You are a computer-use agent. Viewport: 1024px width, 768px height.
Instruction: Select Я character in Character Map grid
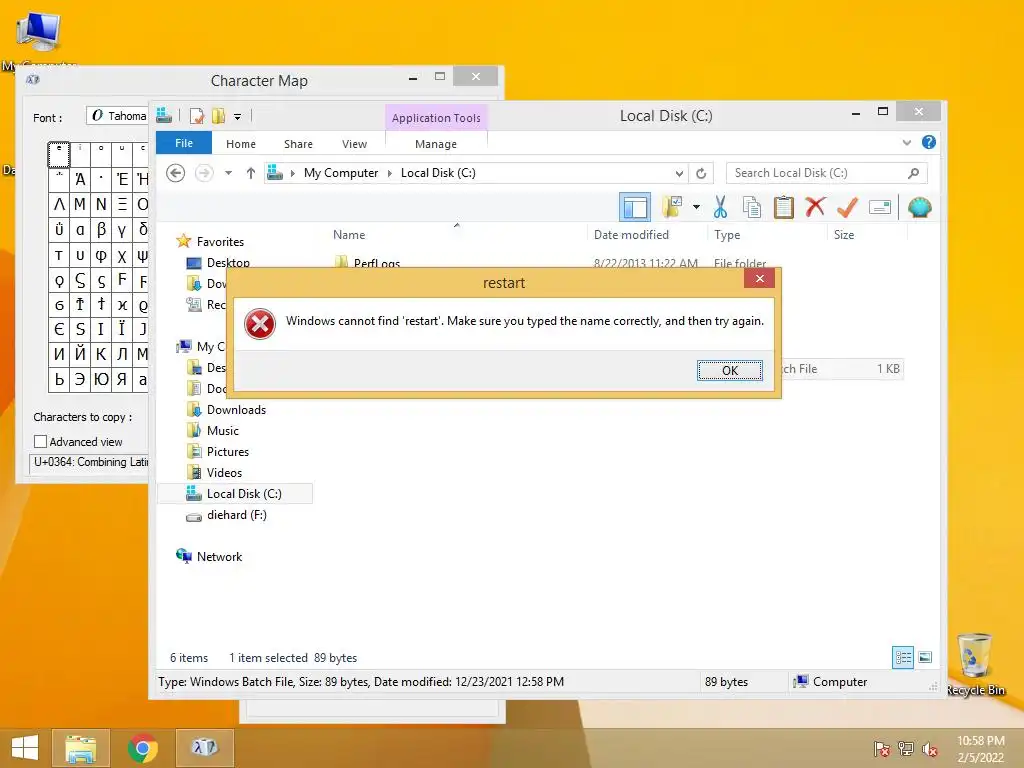(121, 379)
